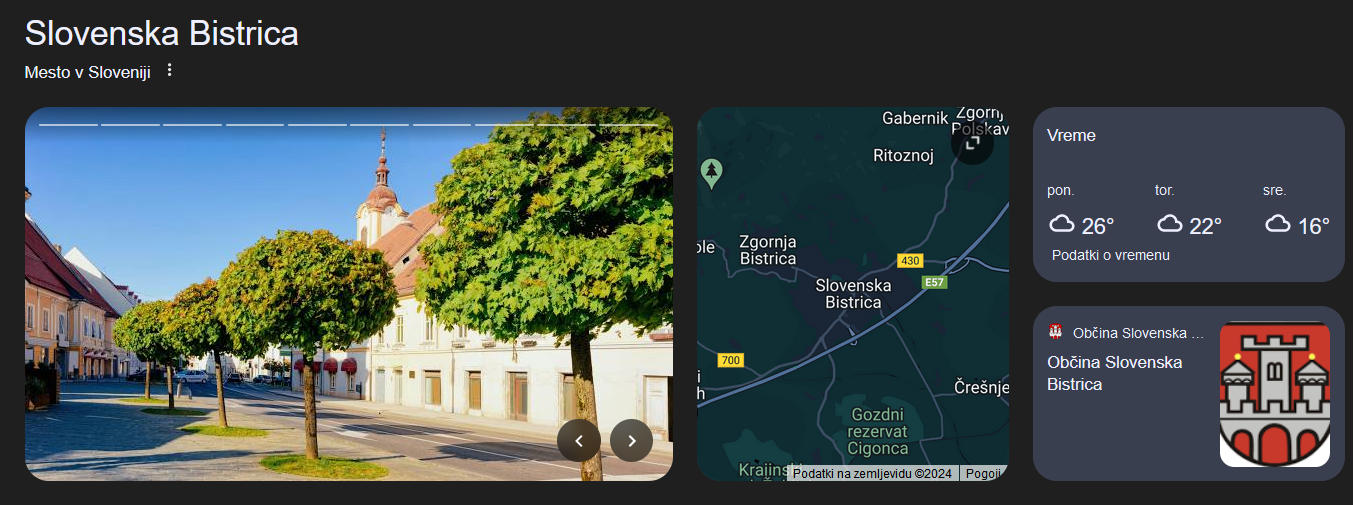Open the three-dot more options menu

(169, 70)
